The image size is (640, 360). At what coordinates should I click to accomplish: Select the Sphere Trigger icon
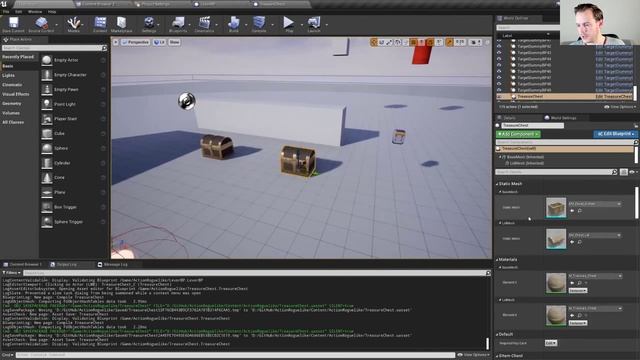pyautogui.click(x=47, y=222)
